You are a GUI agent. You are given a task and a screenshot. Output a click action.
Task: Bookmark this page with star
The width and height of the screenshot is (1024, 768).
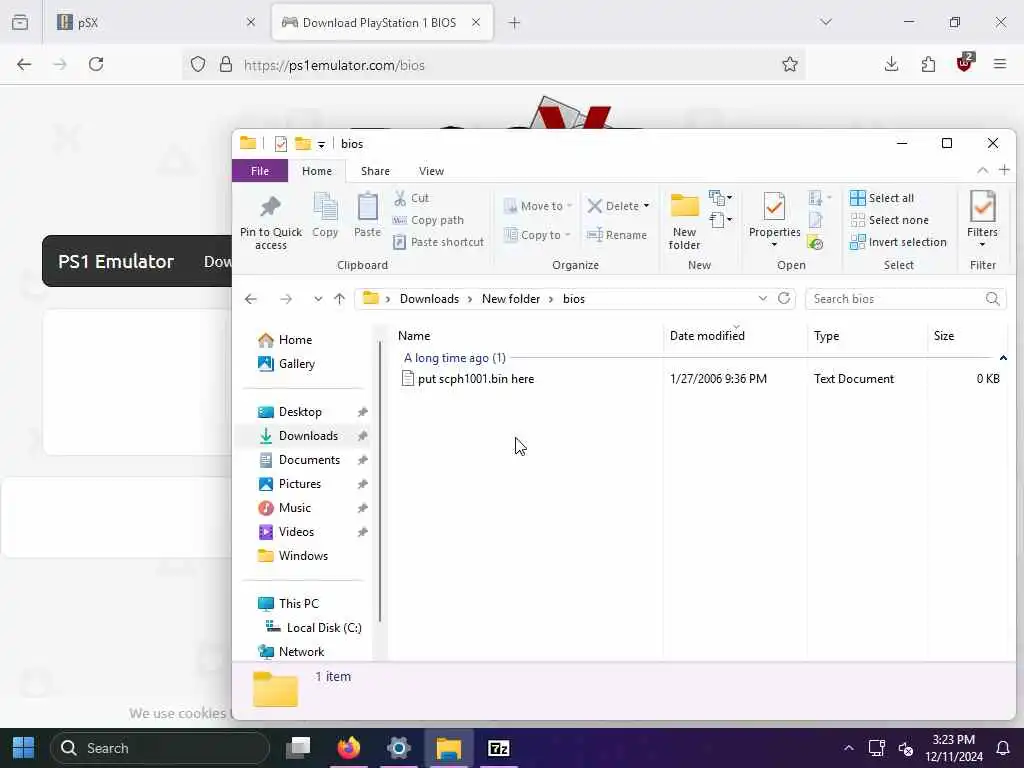[790, 64]
